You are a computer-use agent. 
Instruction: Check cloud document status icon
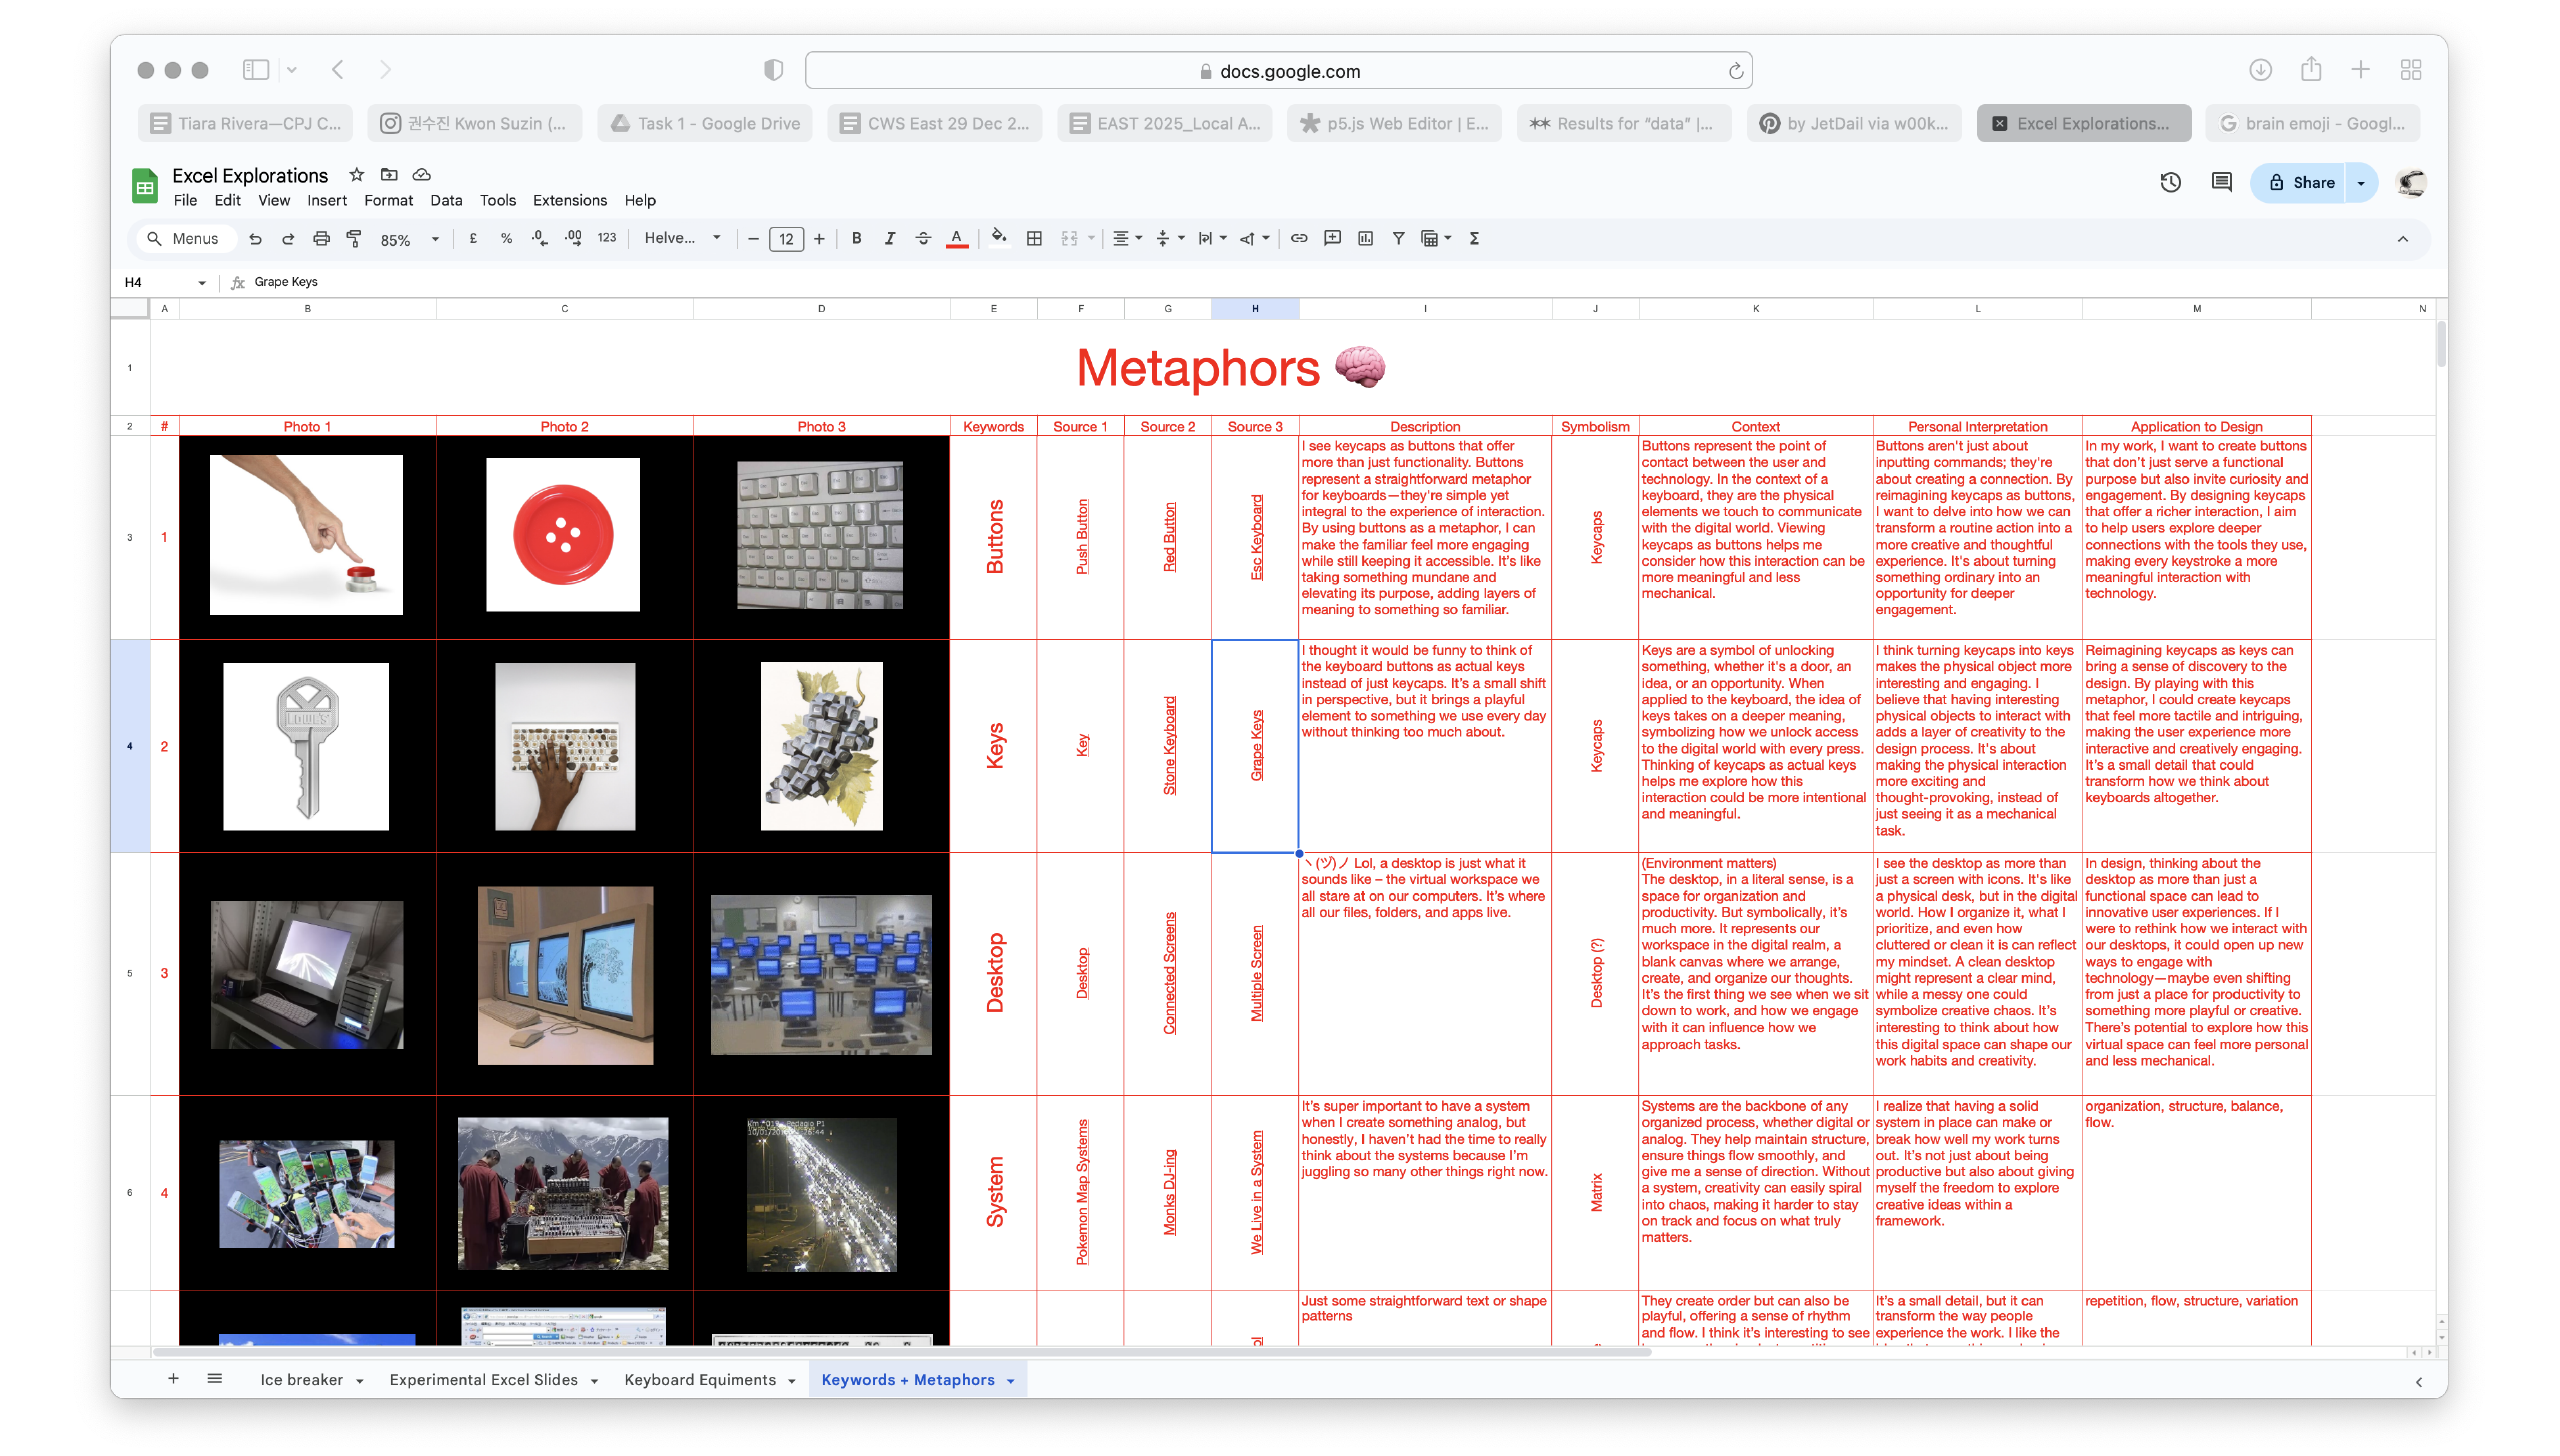coord(422,175)
